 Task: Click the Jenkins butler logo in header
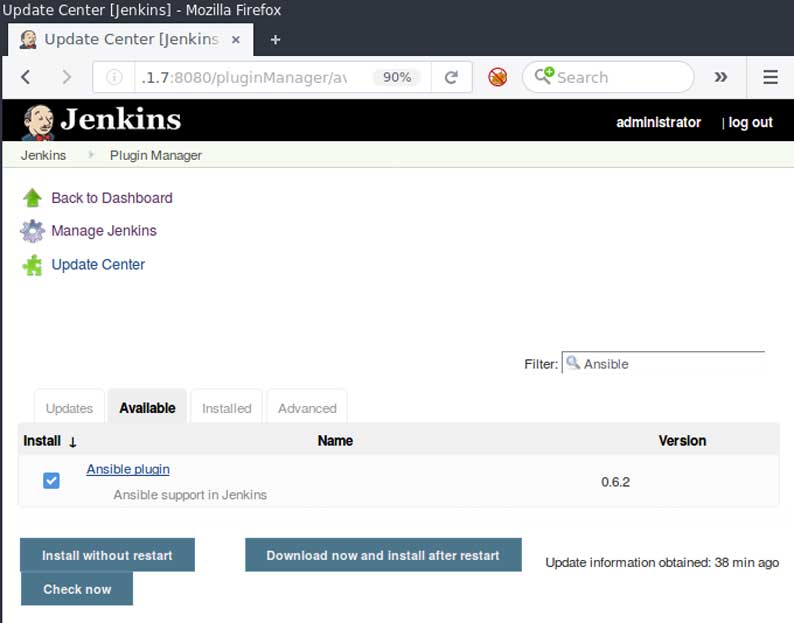pyautogui.click(x=38, y=122)
